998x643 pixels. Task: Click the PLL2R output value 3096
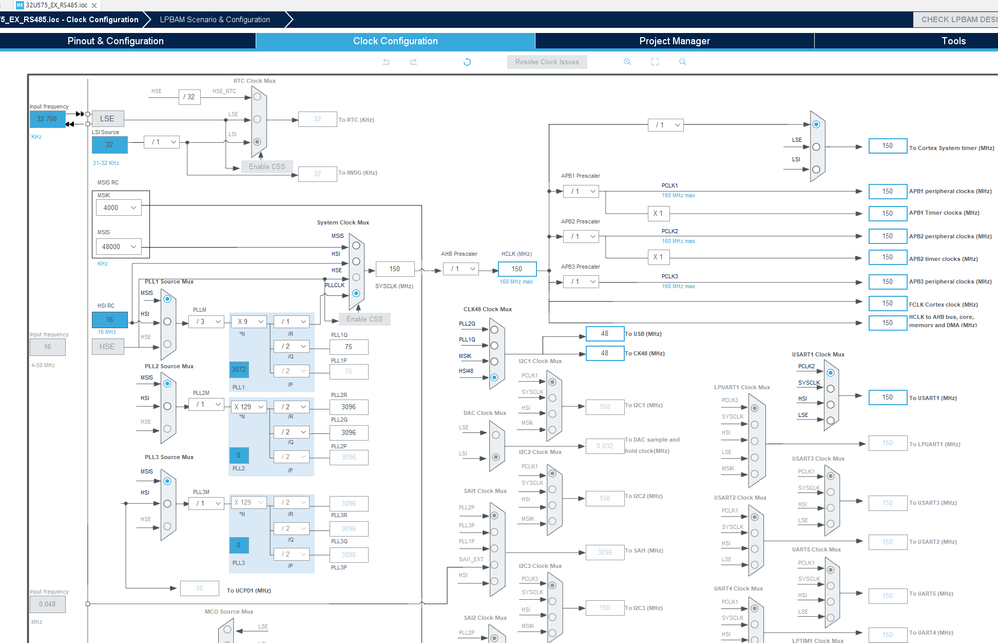(x=349, y=407)
